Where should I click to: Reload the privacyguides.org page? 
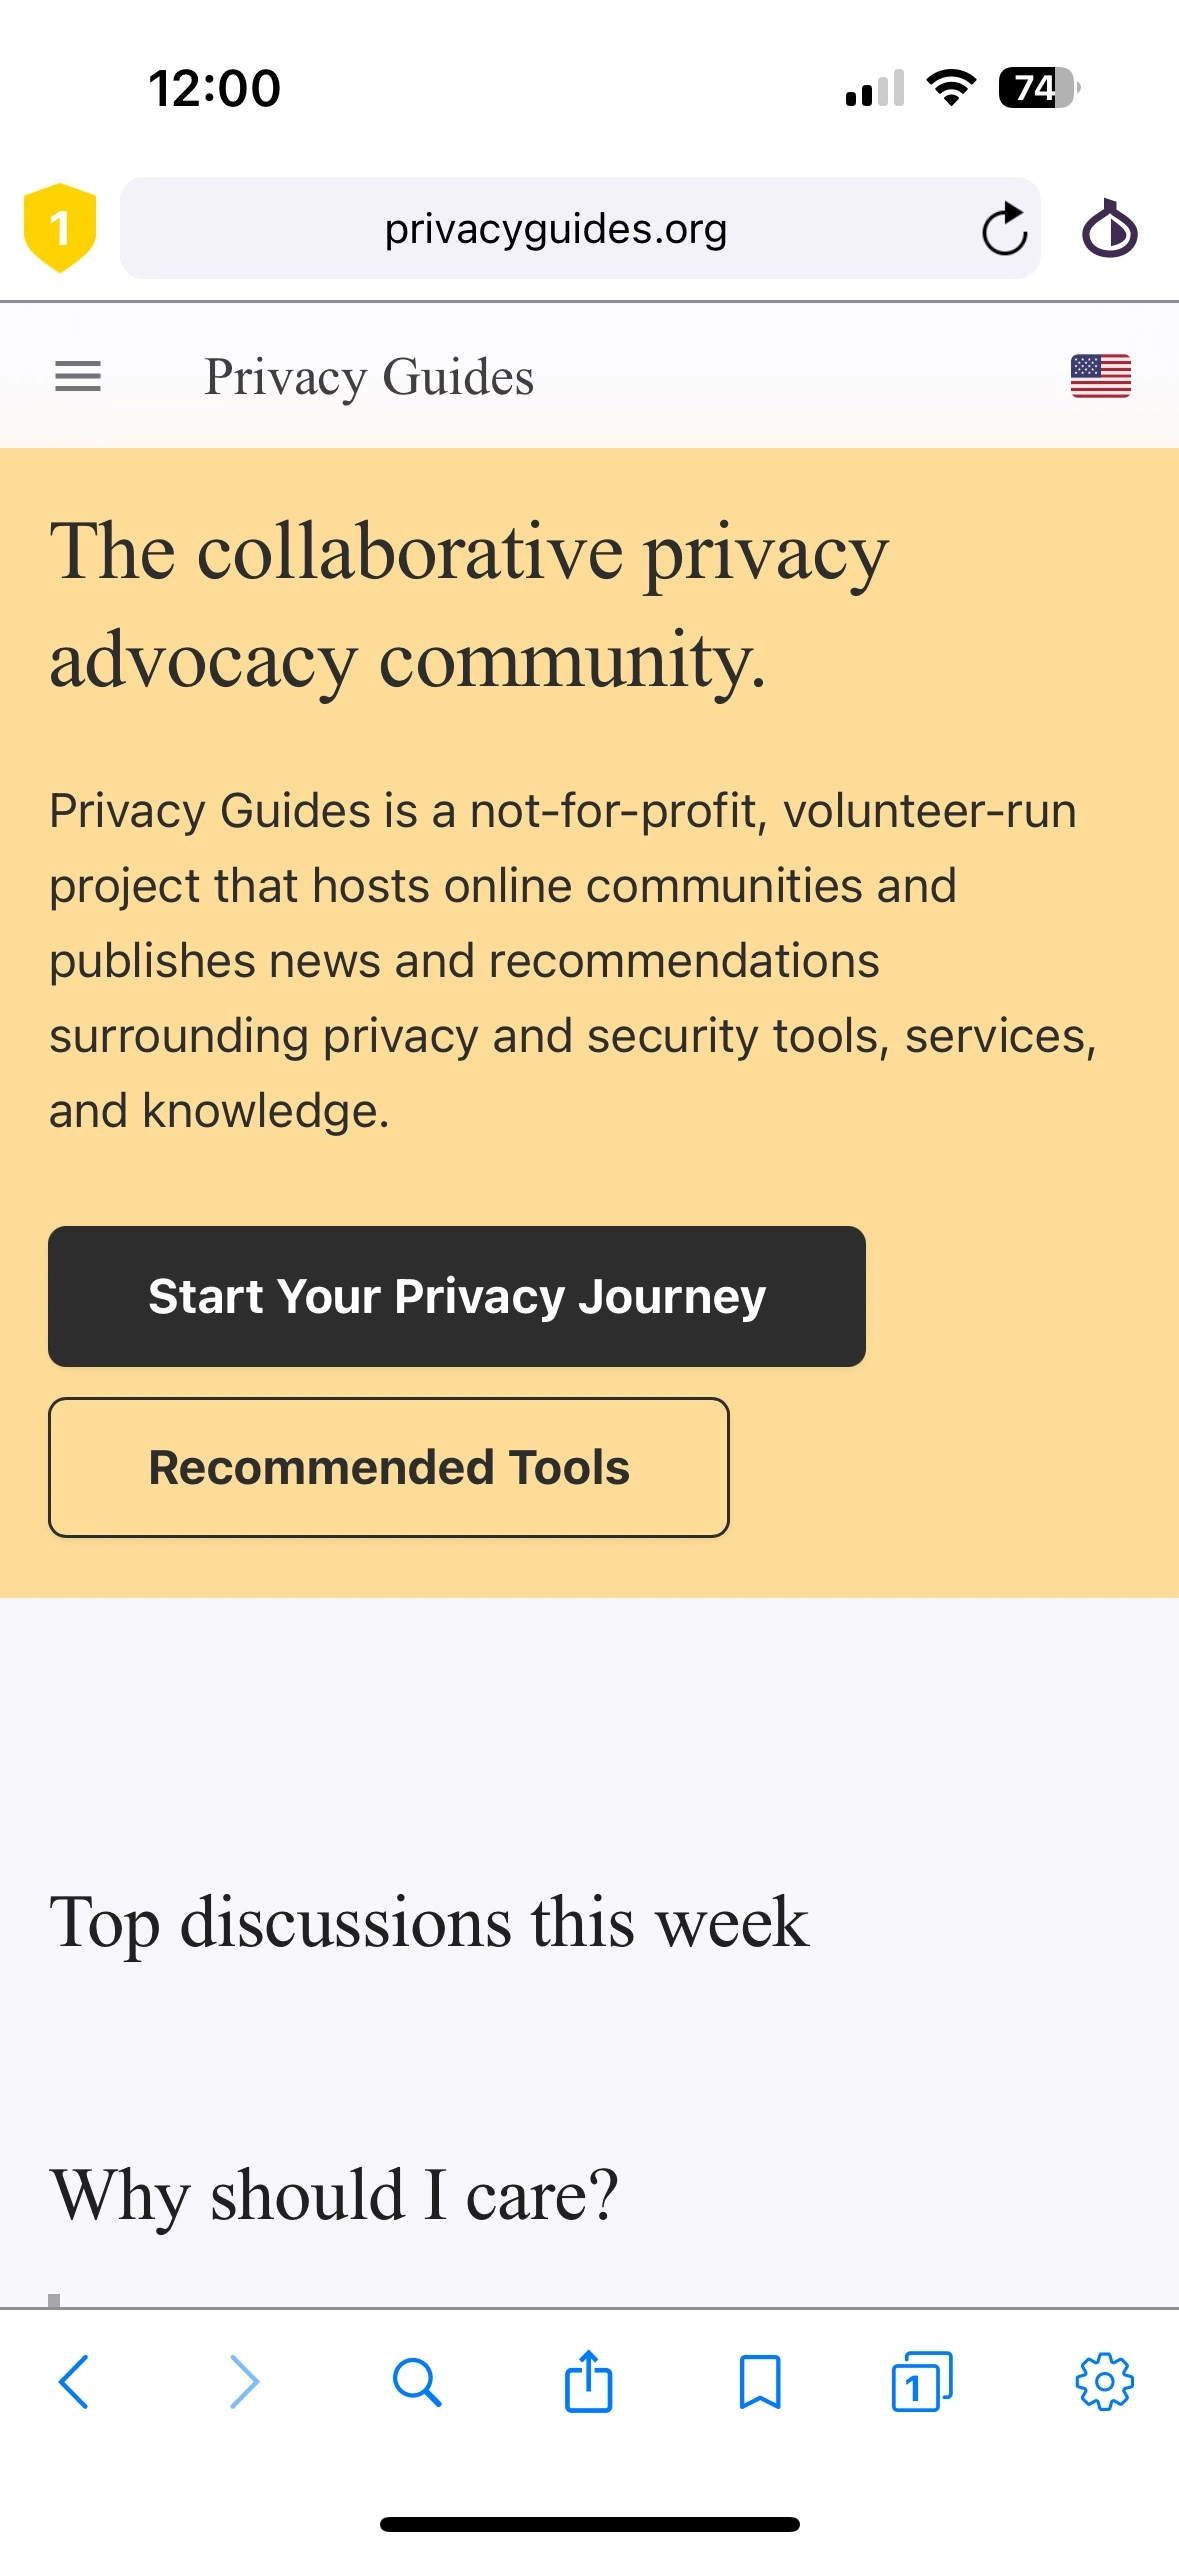tap(1004, 228)
